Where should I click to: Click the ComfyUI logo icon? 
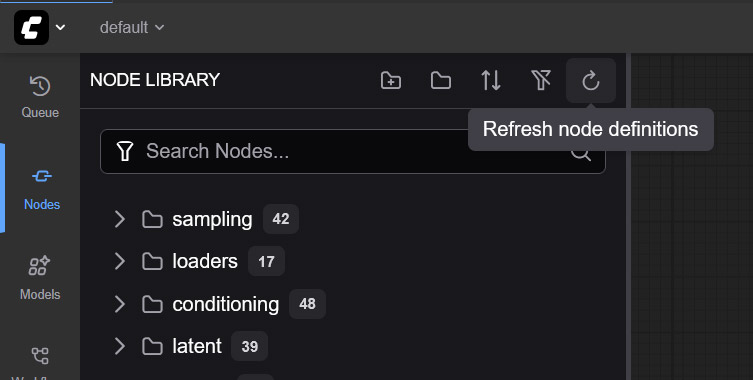31,27
